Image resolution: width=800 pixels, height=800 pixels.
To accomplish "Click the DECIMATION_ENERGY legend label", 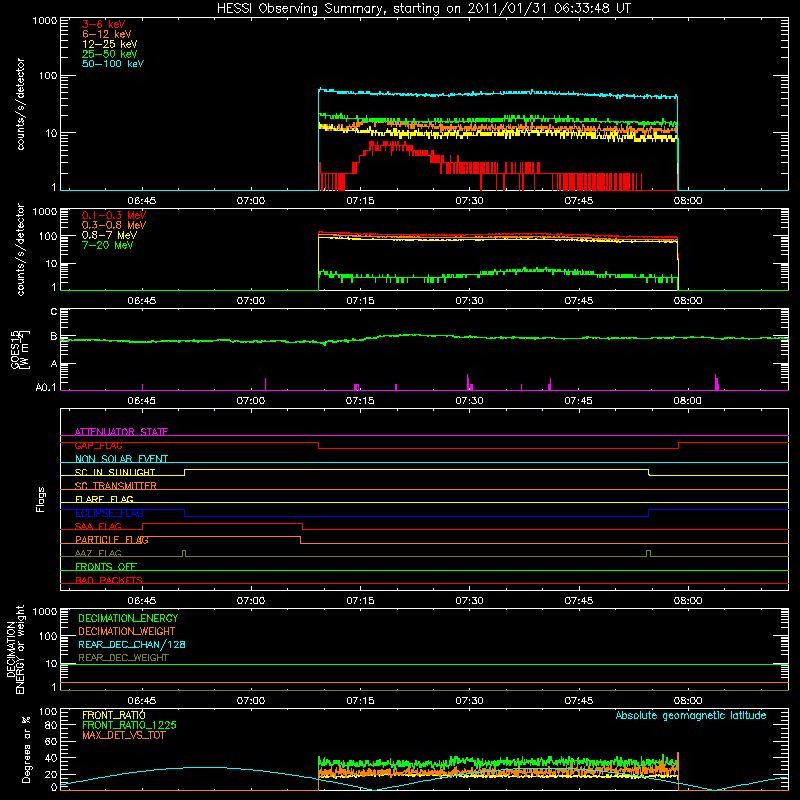I will point(128,618).
